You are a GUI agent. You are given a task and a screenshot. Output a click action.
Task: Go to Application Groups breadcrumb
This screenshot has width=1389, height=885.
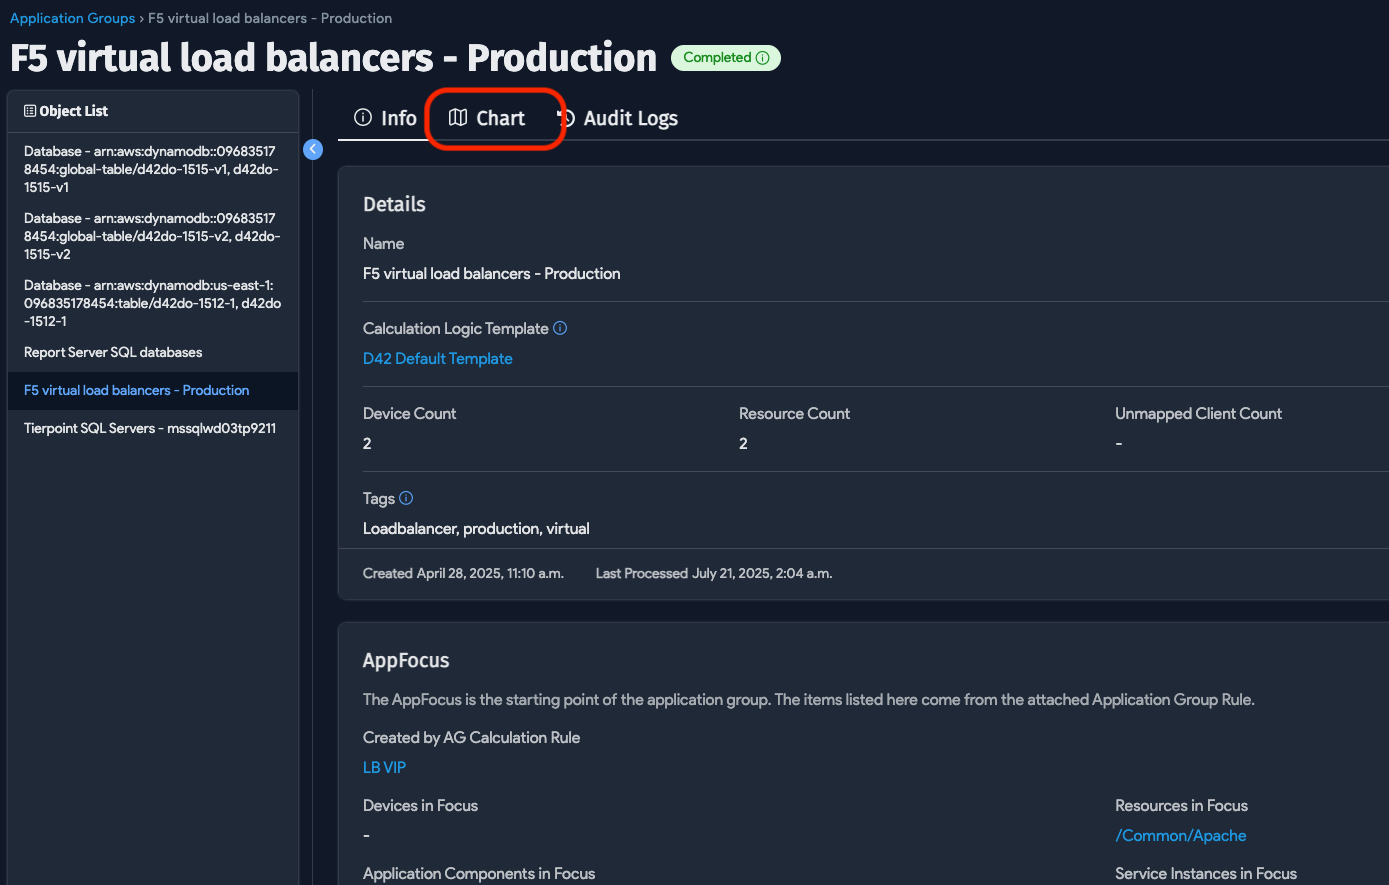72,18
